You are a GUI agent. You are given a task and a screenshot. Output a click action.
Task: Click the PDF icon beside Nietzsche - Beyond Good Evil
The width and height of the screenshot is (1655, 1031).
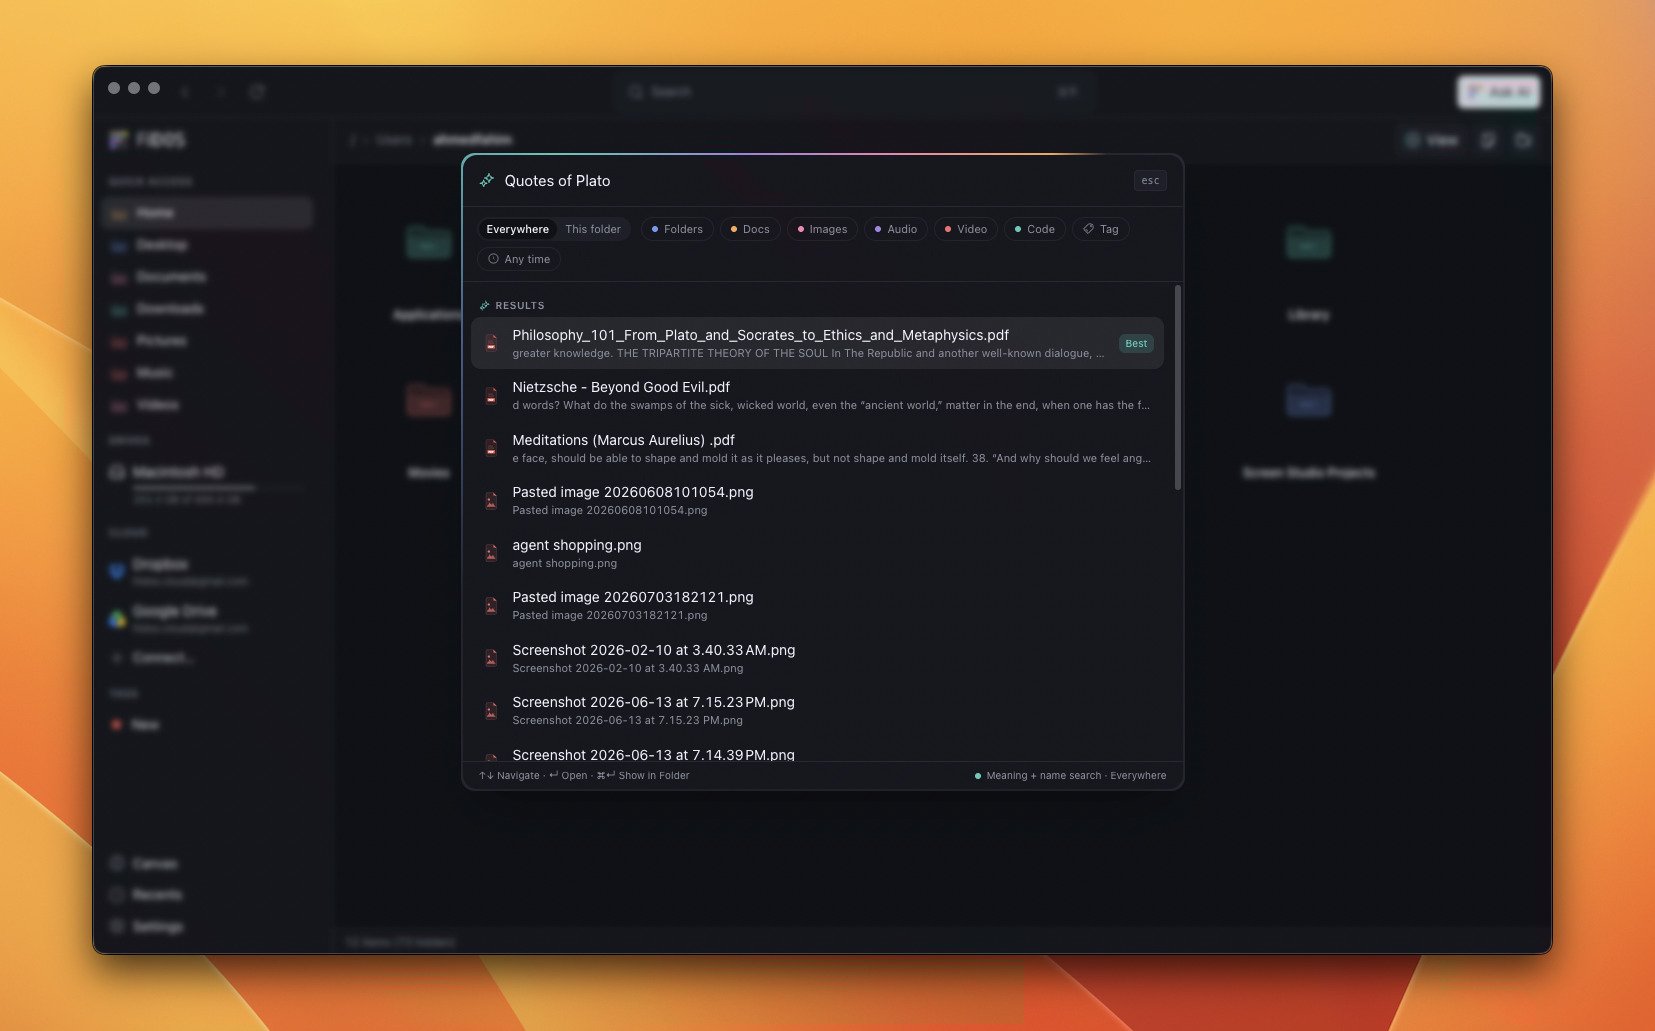tap(491, 396)
